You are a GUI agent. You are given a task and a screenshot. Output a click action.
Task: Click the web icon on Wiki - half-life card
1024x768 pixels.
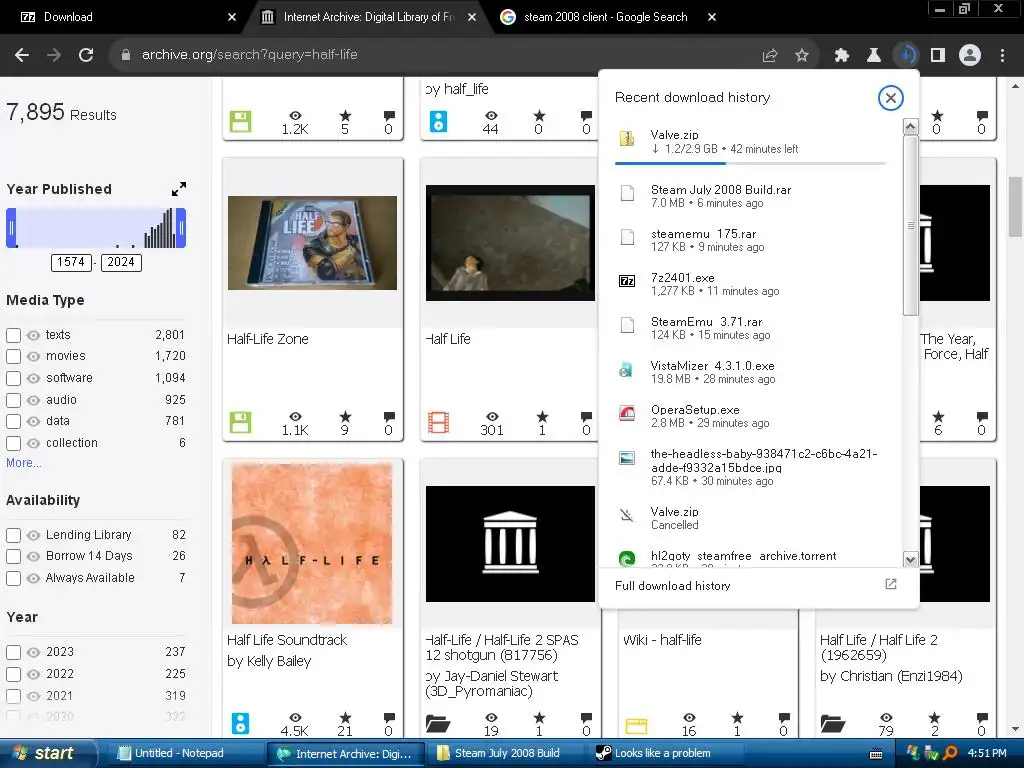coord(636,725)
